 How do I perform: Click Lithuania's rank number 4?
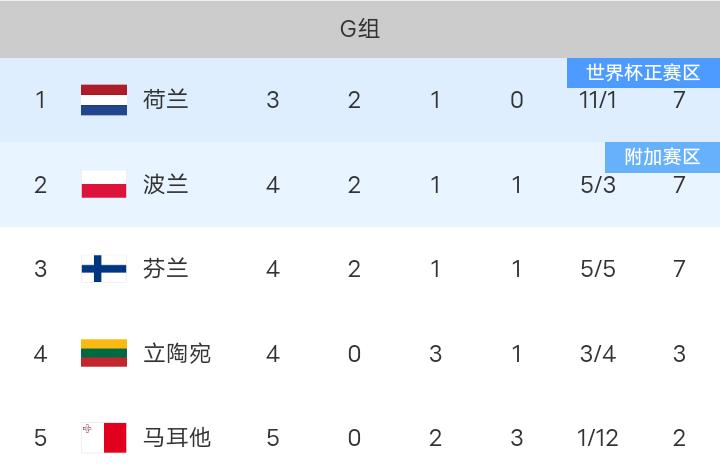click(x=40, y=354)
